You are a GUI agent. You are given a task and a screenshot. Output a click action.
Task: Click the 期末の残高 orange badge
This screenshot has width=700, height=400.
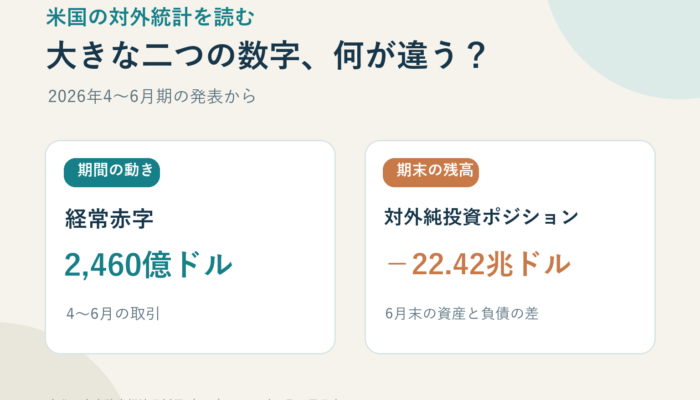(431, 172)
